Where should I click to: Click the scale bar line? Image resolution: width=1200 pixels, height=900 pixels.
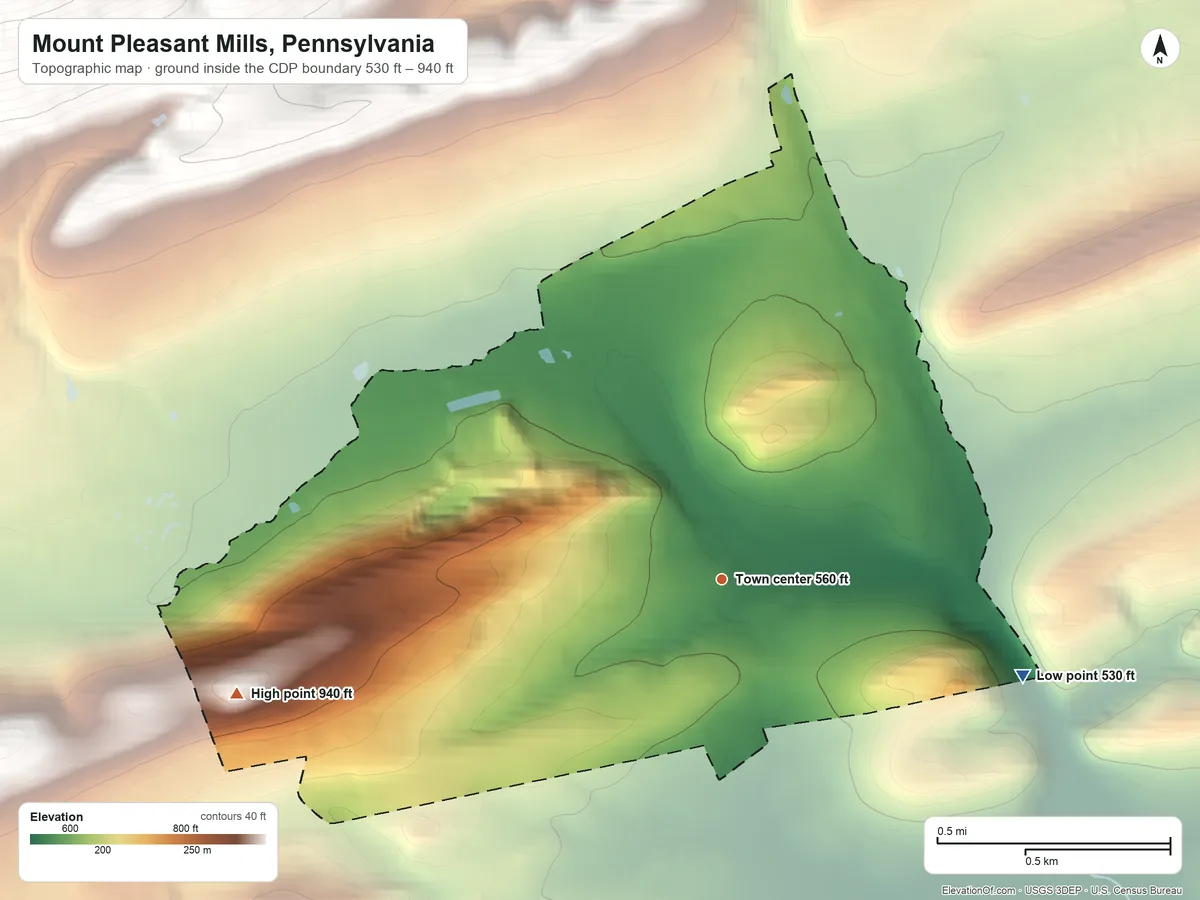click(x=1053, y=847)
